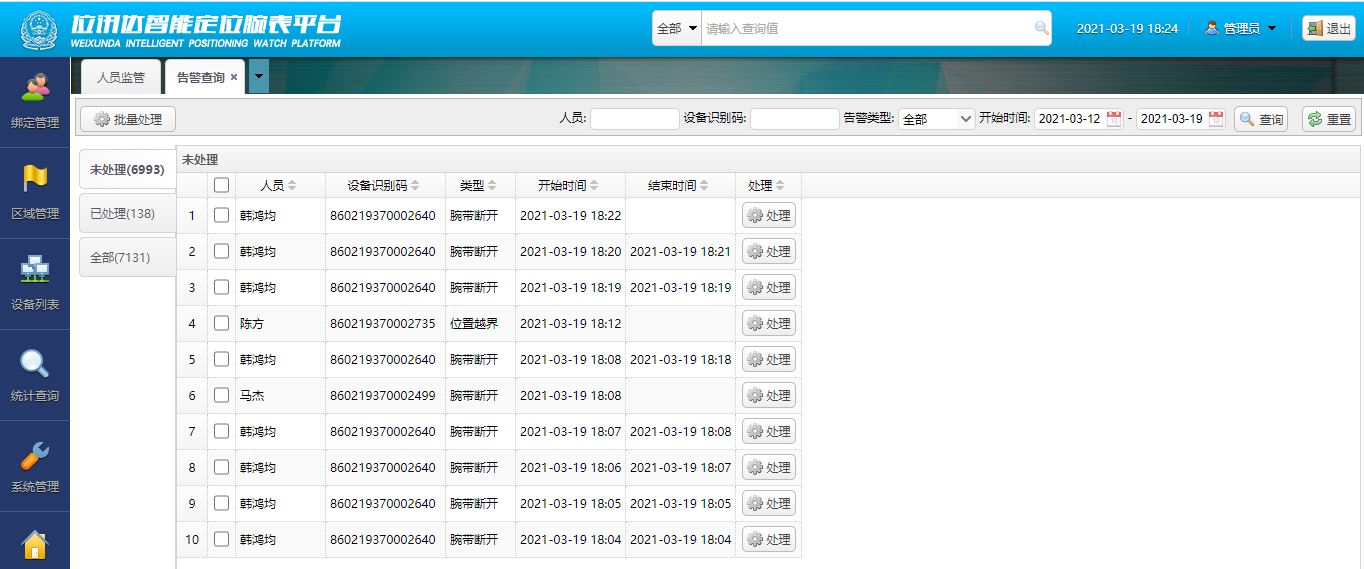
Task: Open 系统管理 wrench icon
Action: coord(35,455)
